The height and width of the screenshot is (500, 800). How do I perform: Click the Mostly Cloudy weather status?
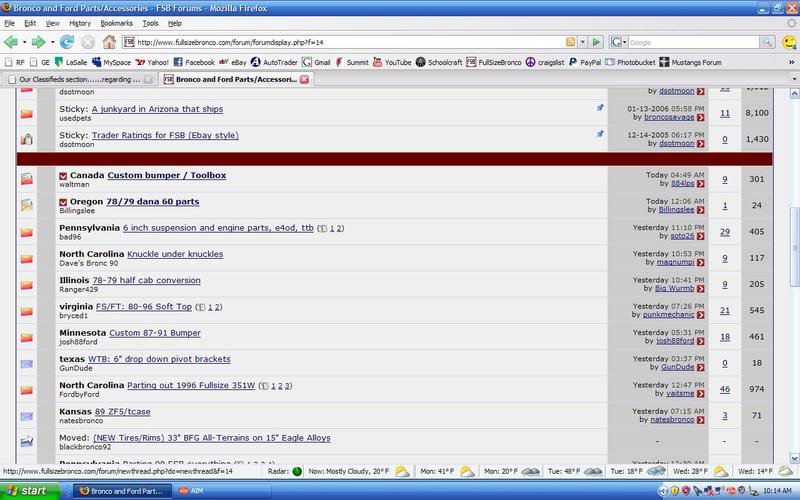(358, 471)
